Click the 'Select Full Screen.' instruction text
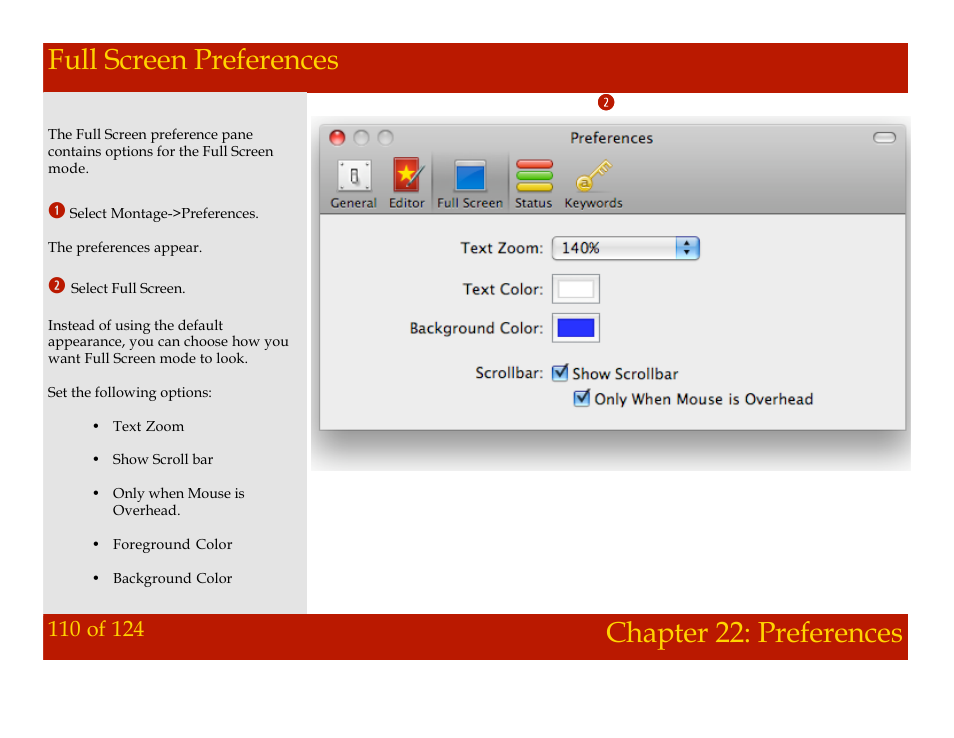Image resolution: width=954 pixels, height=738 pixels. click(128, 288)
